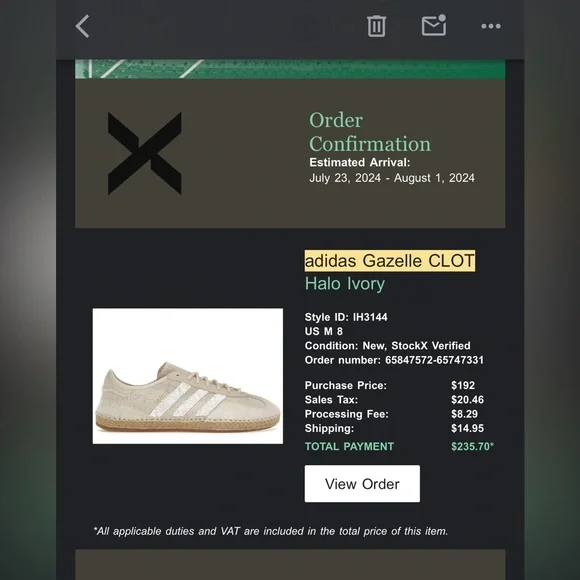This screenshot has height=580, width=580.
Task: Tap the black StockX X logo
Action: [x=145, y=153]
